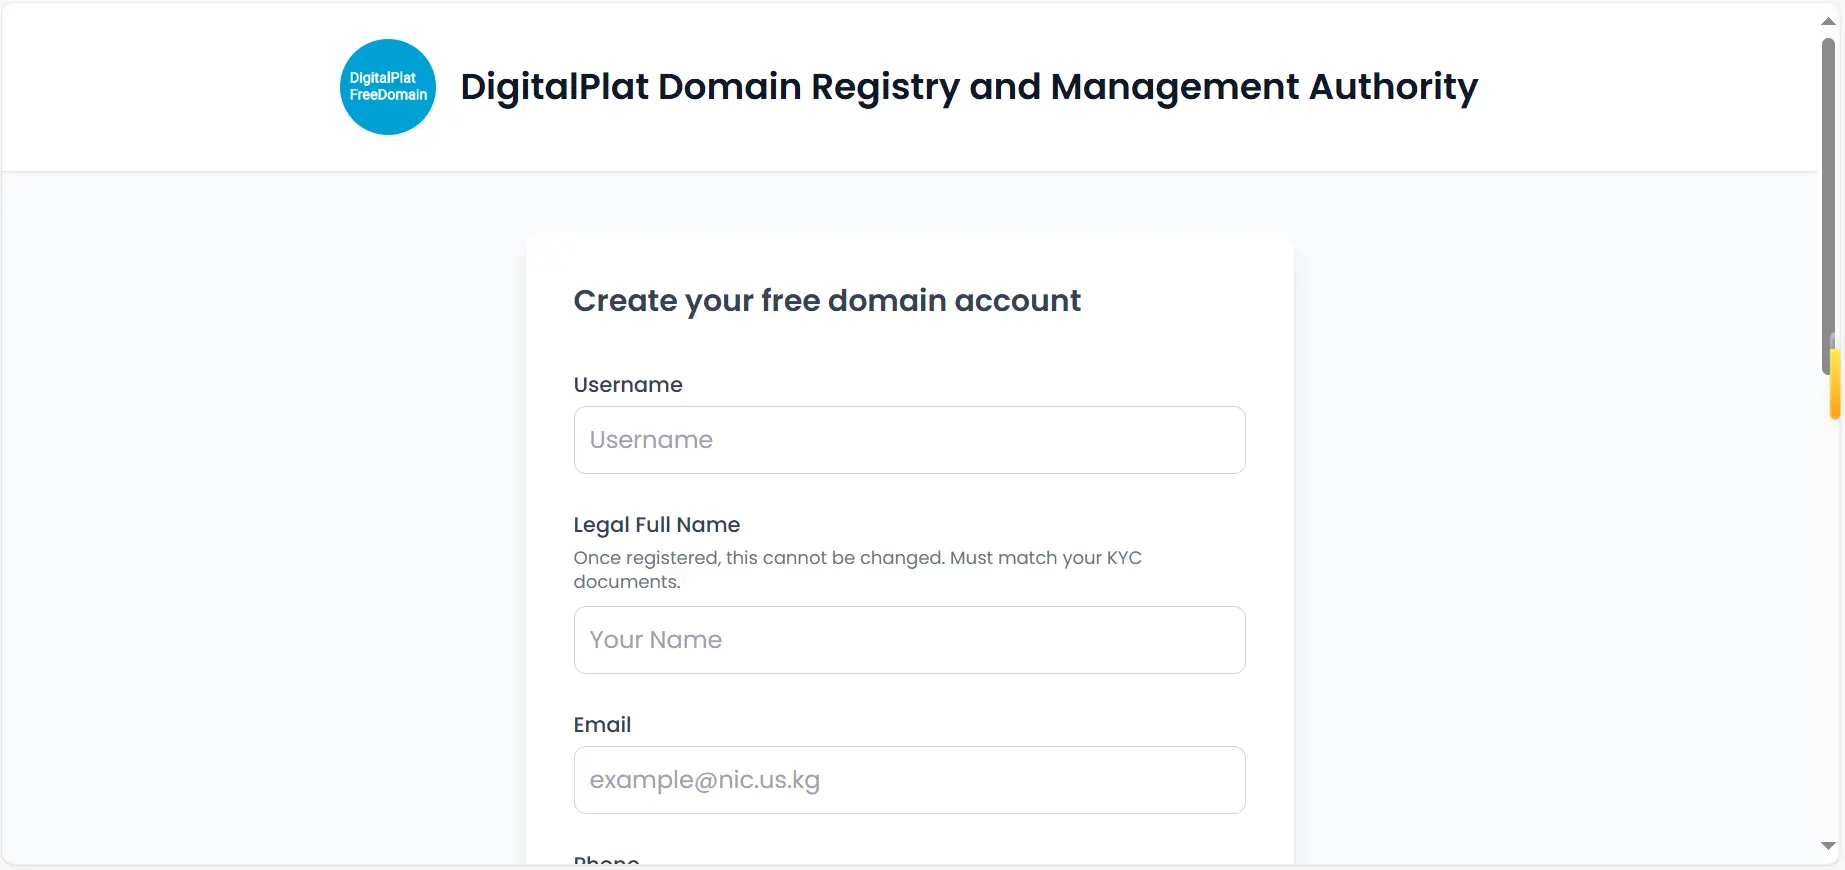Click the 'Legal Full Name' label
This screenshot has height=870, width=1845.
[x=657, y=525]
